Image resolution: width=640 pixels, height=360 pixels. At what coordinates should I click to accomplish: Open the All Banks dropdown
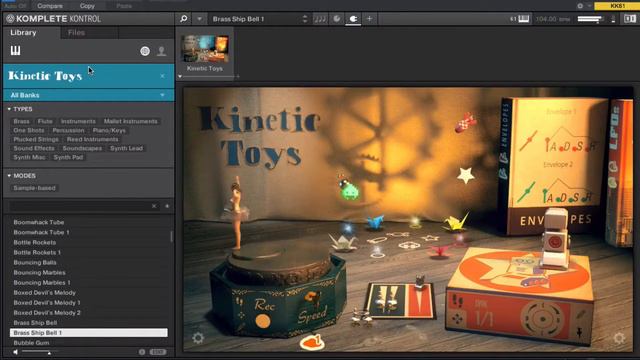(89, 95)
